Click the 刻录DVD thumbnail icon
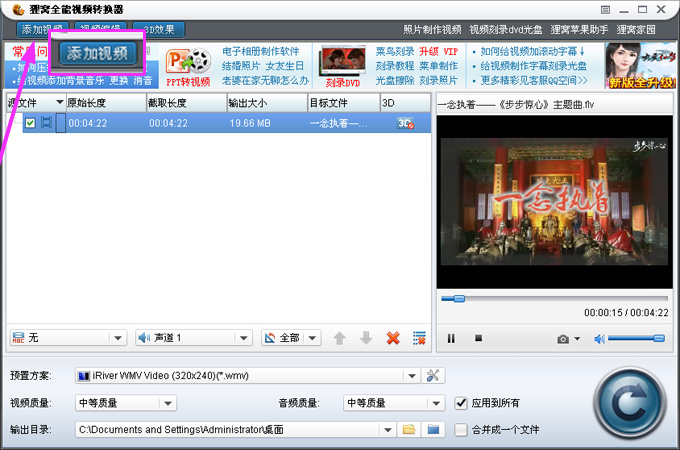 tap(342, 67)
